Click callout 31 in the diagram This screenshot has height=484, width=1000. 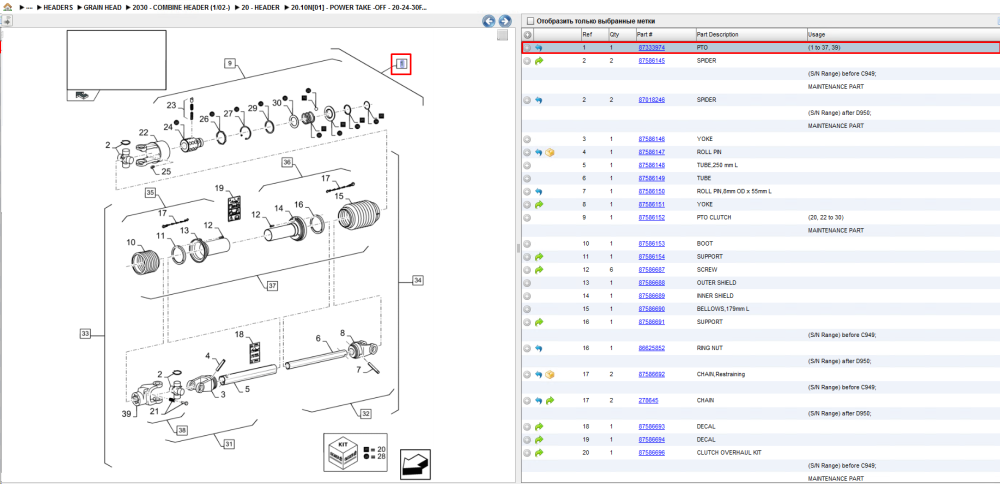click(228, 443)
